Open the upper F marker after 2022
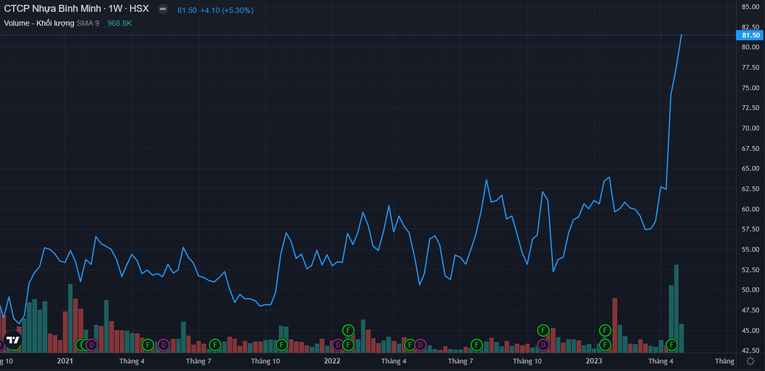765x371 pixels. (348, 330)
